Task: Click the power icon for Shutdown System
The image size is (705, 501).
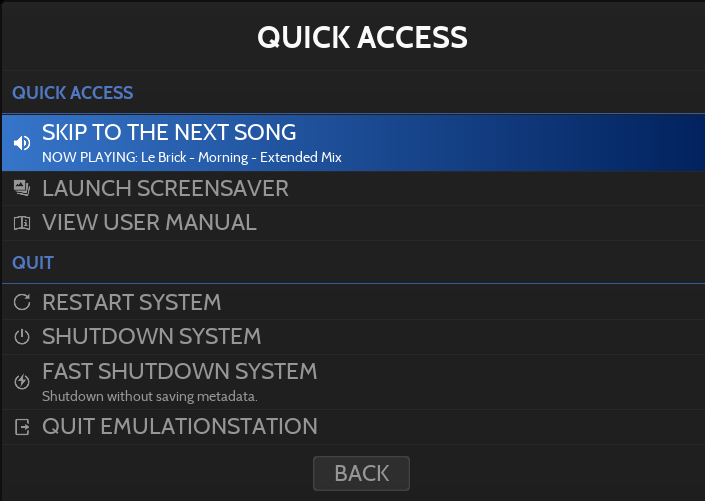Action: coord(21,337)
